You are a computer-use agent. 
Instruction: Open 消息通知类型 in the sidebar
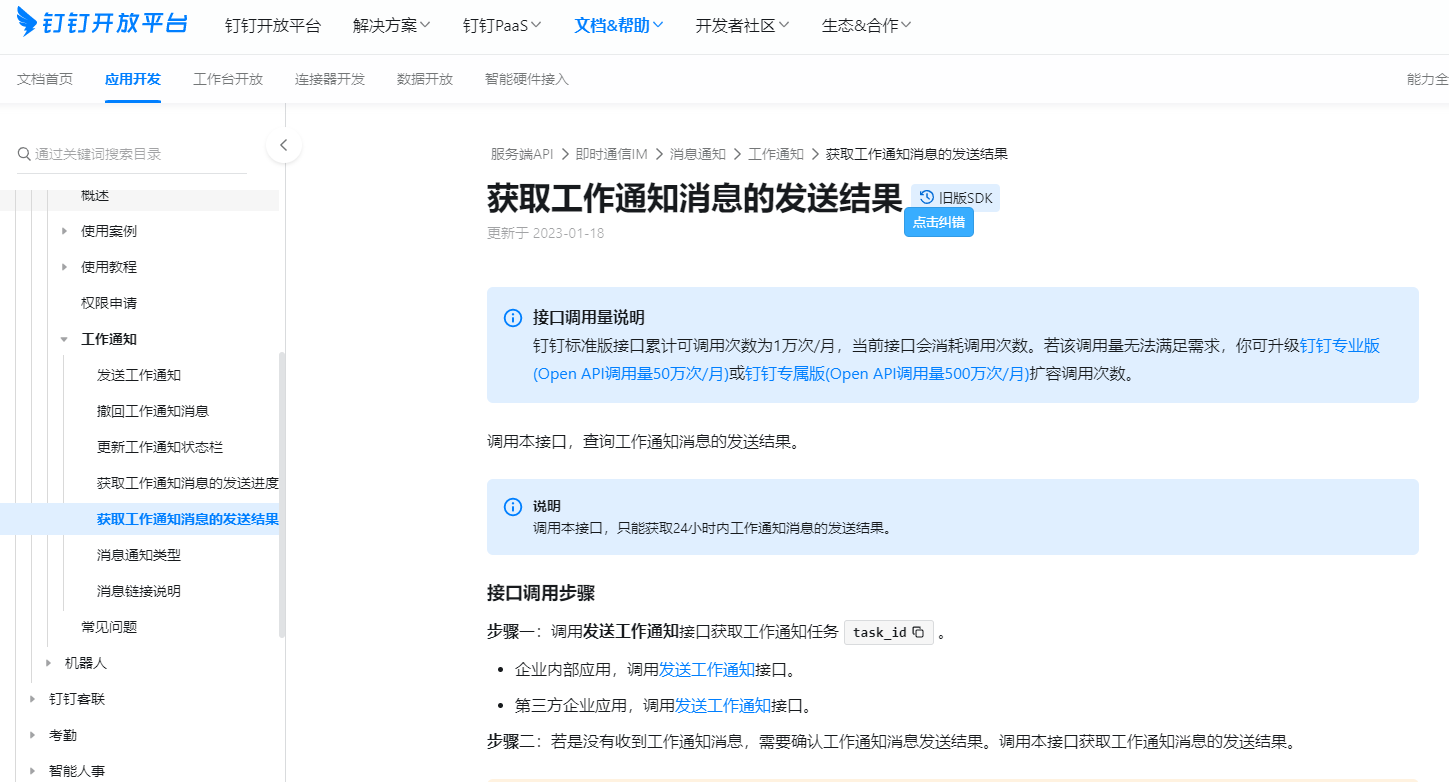point(139,555)
